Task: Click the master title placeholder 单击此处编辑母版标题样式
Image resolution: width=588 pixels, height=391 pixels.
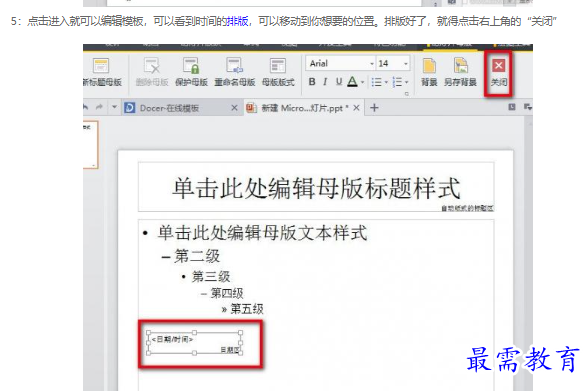Action: pos(316,187)
